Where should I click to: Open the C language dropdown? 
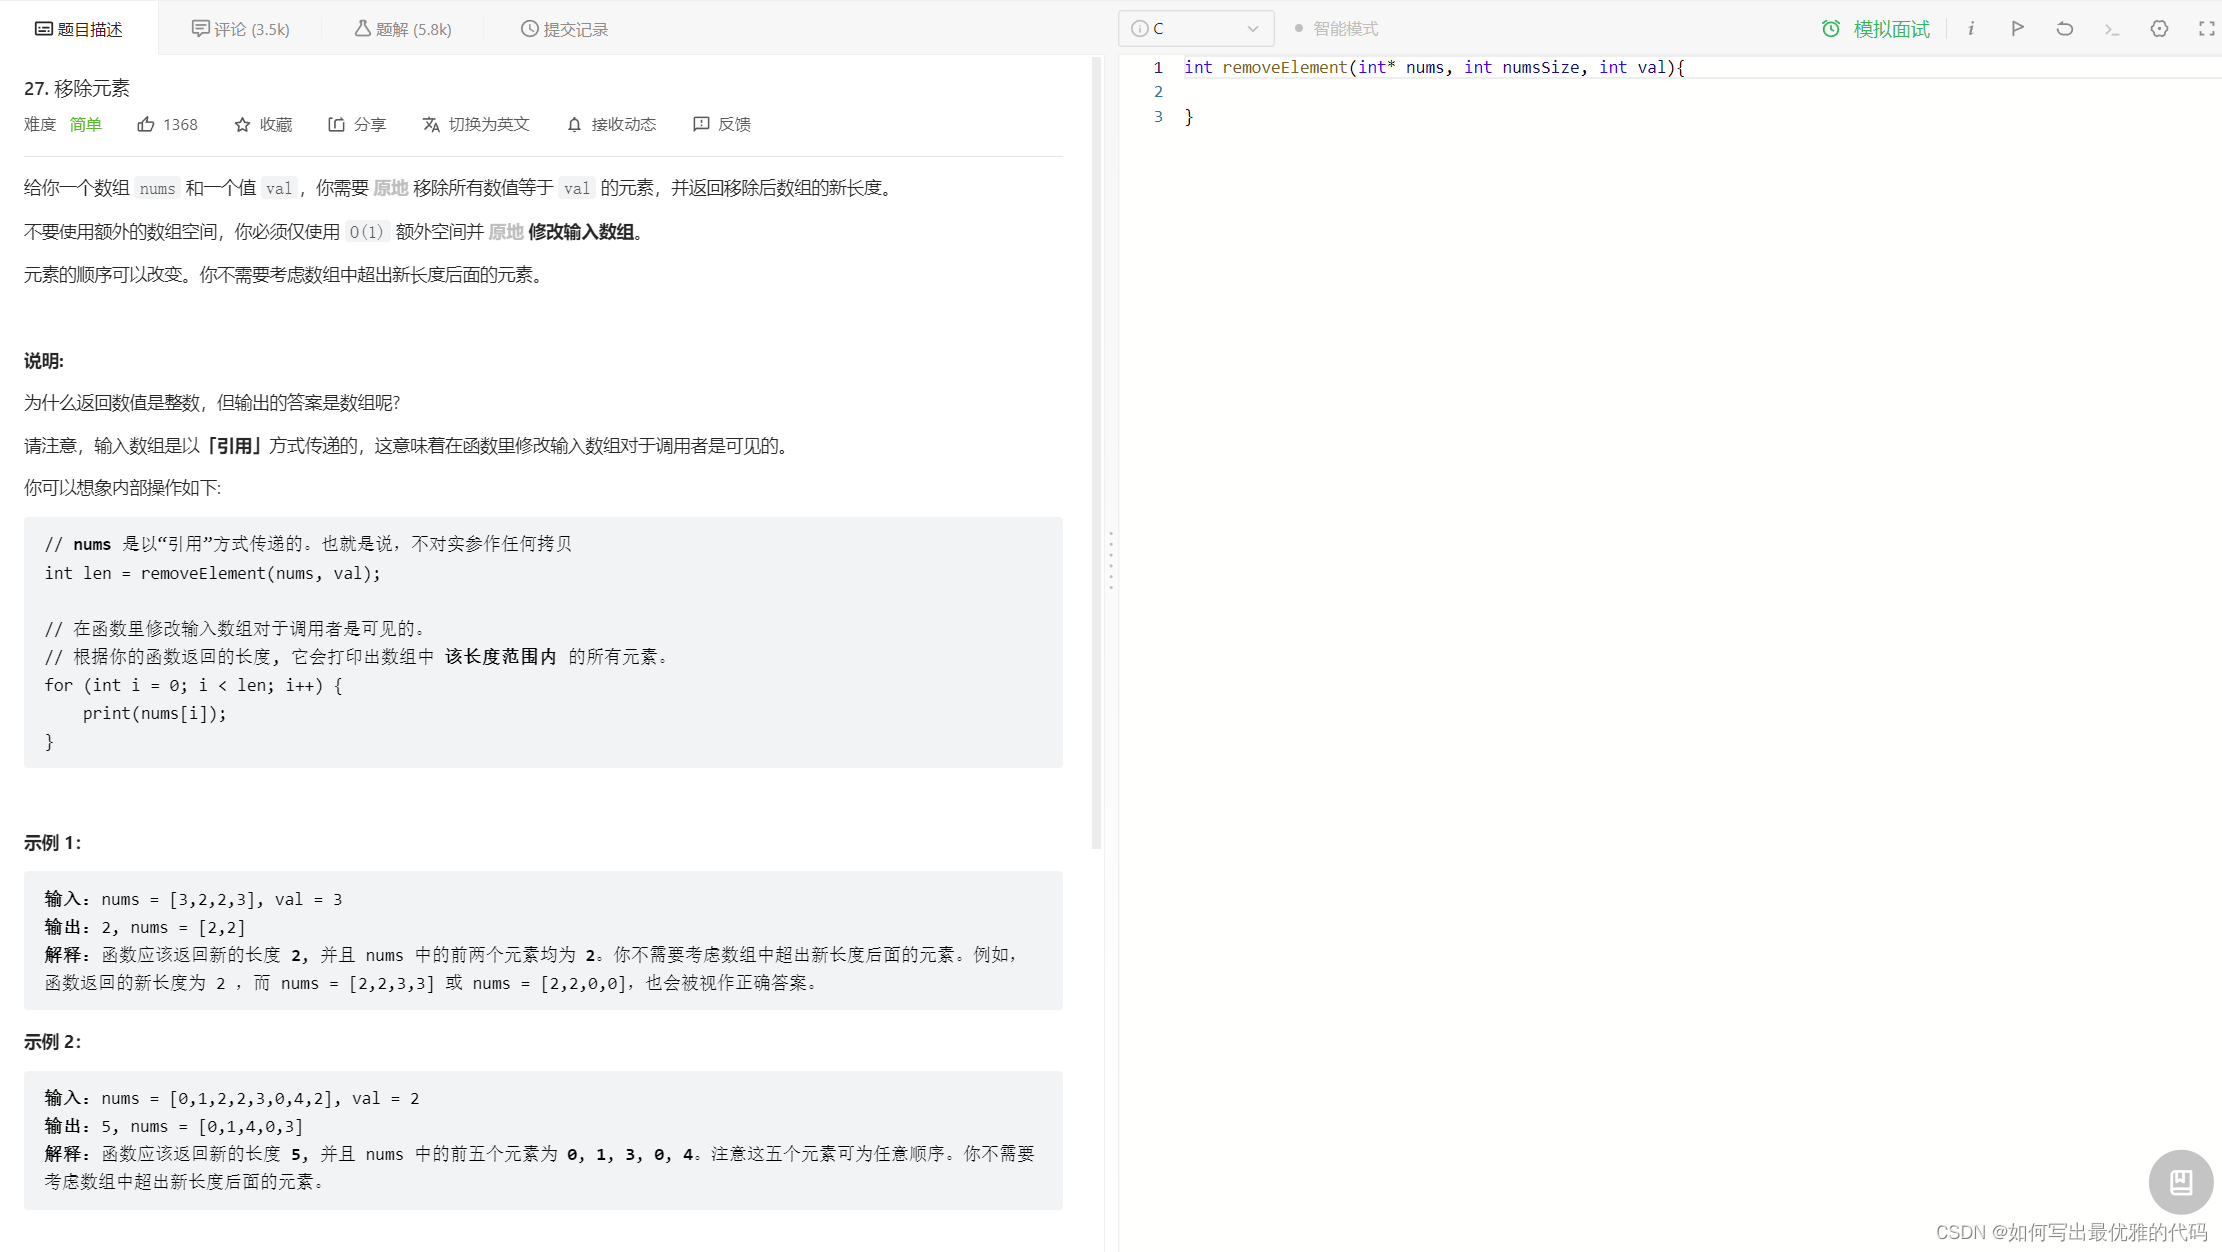tap(1196, 28)
